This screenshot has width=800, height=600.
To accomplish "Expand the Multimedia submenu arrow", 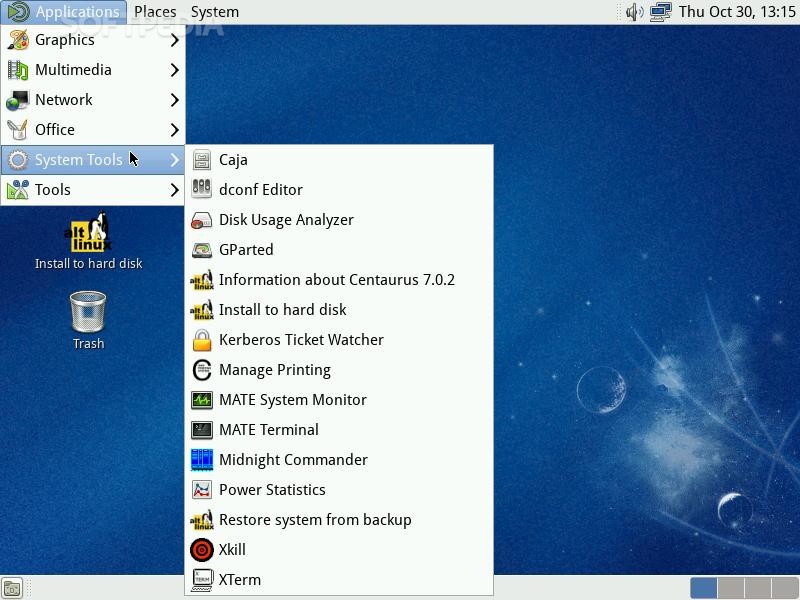I will coord(174,70).
